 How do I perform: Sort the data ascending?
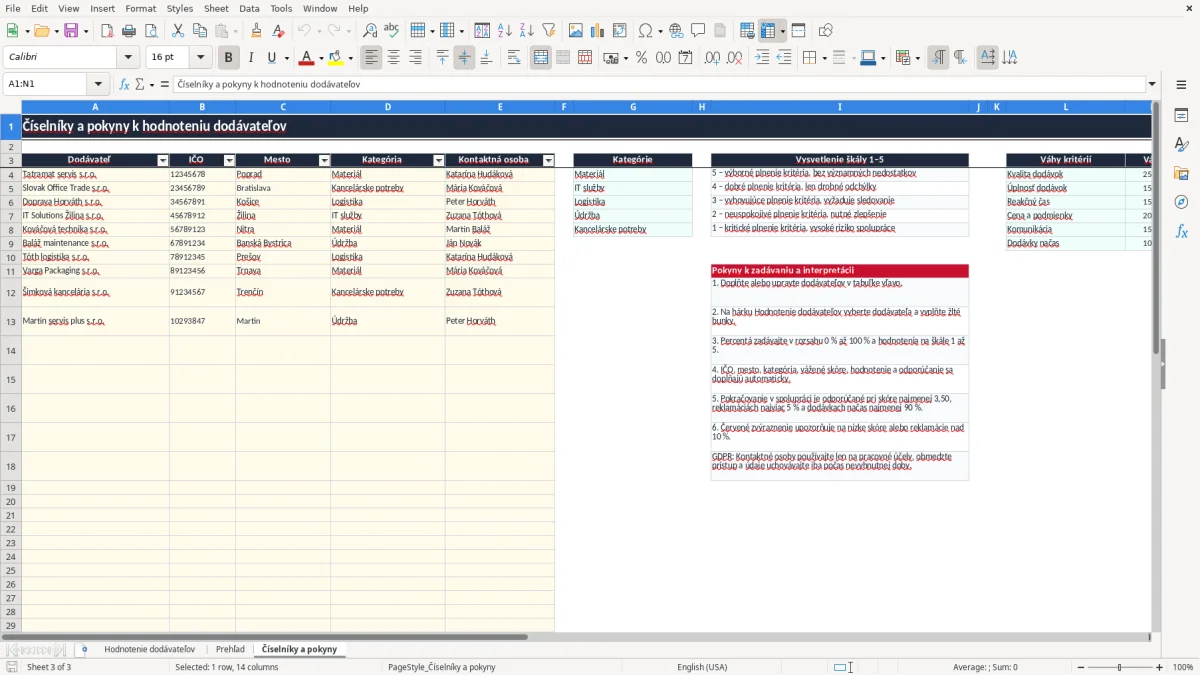pyautogui.click(x=505, y=31)
